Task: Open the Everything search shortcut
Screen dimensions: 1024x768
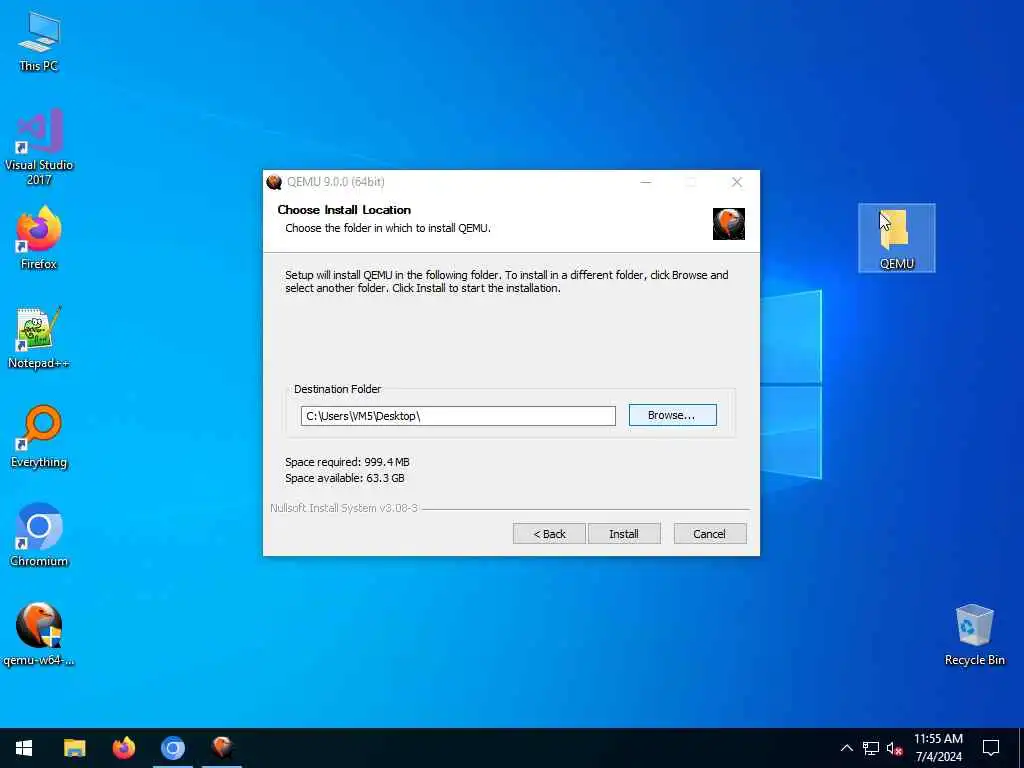Action: pos(39,437)
